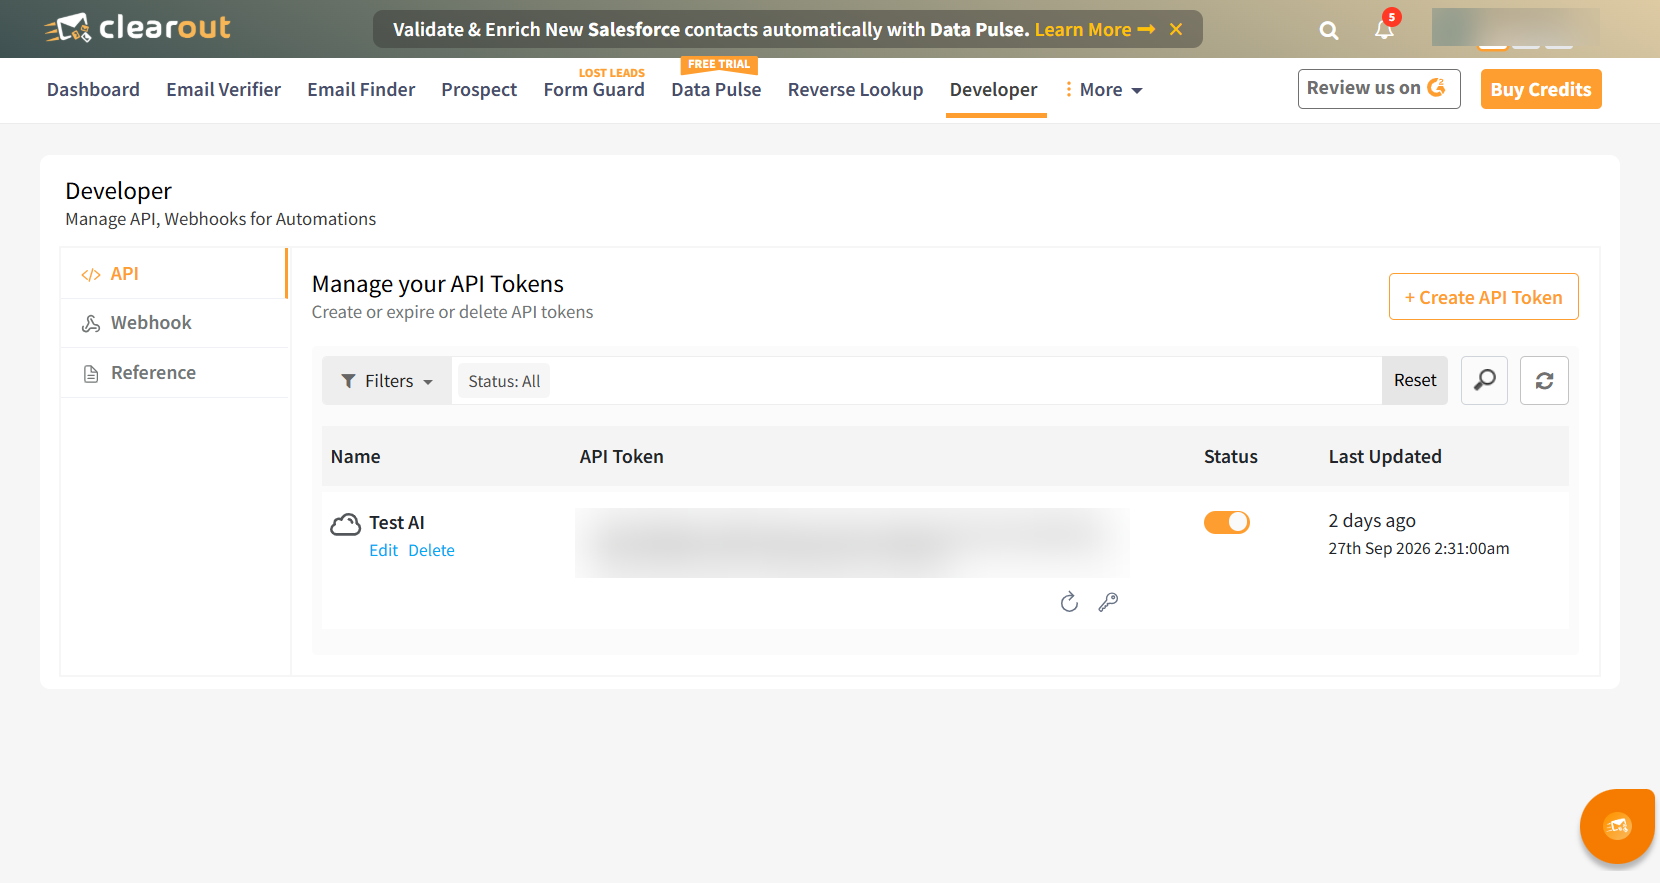This screenshot has width=1660, height=883.
Task: Regenerate the Test AI API token
Action: tap(1069, 601)
